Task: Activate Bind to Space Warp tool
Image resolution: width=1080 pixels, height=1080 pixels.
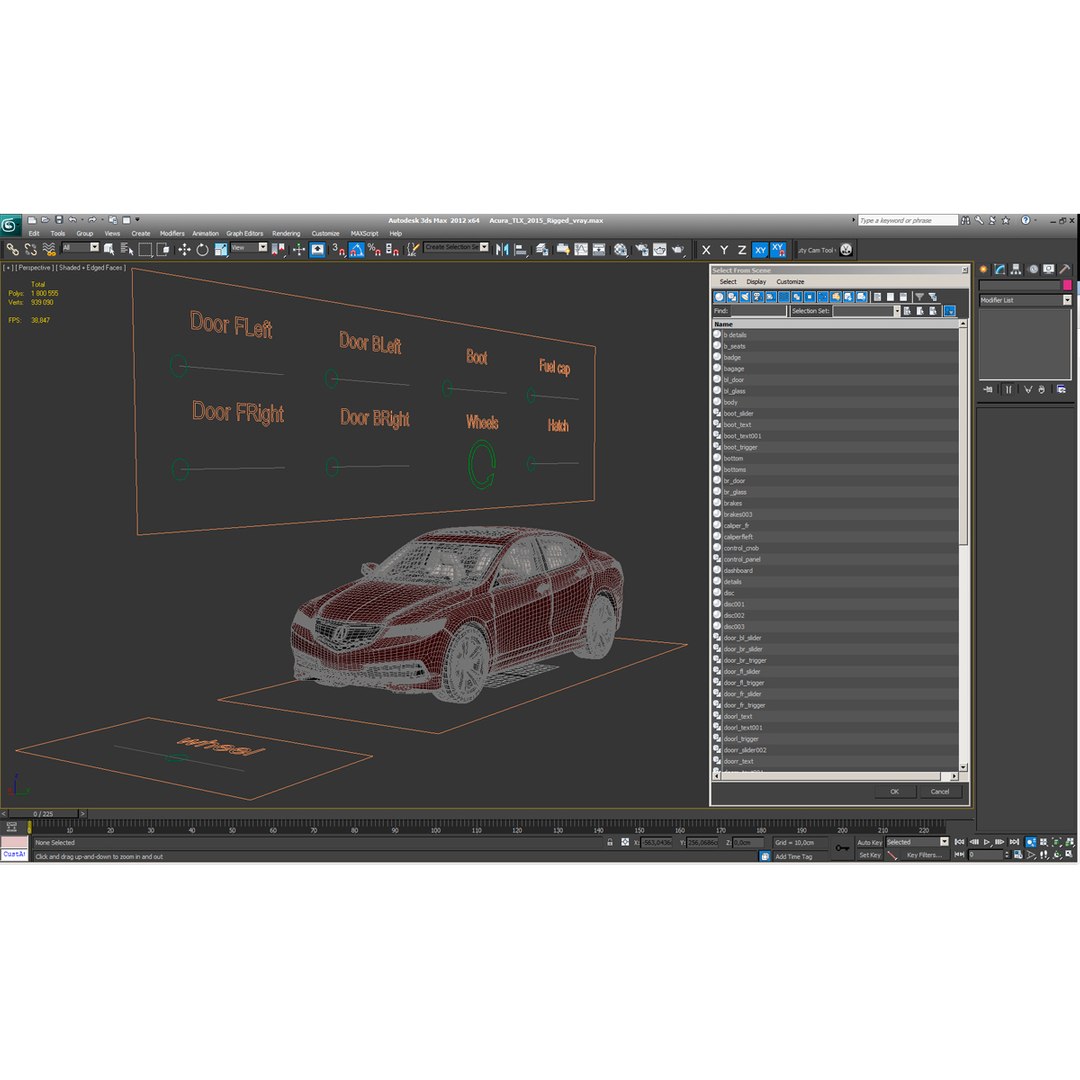Action: (x=49, y=249)
